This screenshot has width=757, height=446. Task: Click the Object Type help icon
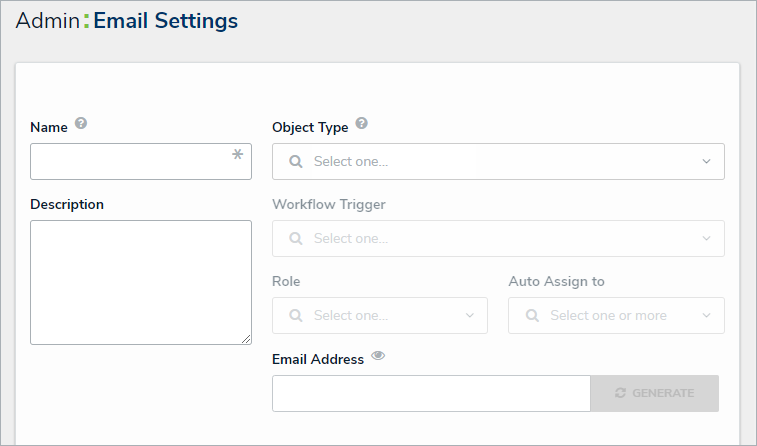(361, 125)
